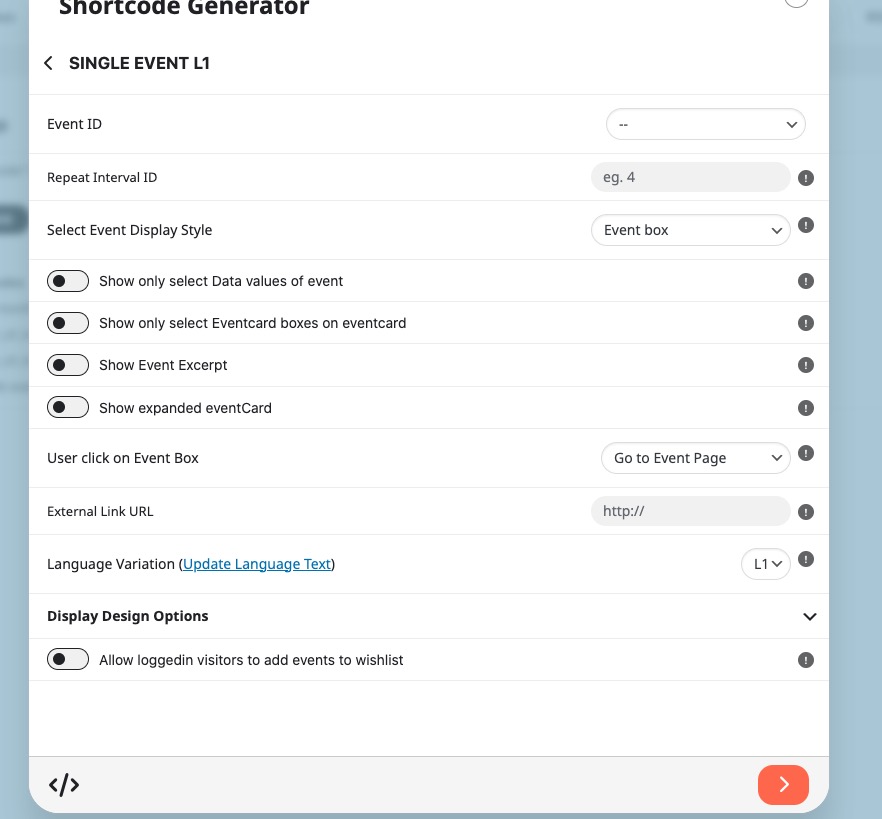
Task: Click the Repeat Interval ID input field
Action: point(690,177)
